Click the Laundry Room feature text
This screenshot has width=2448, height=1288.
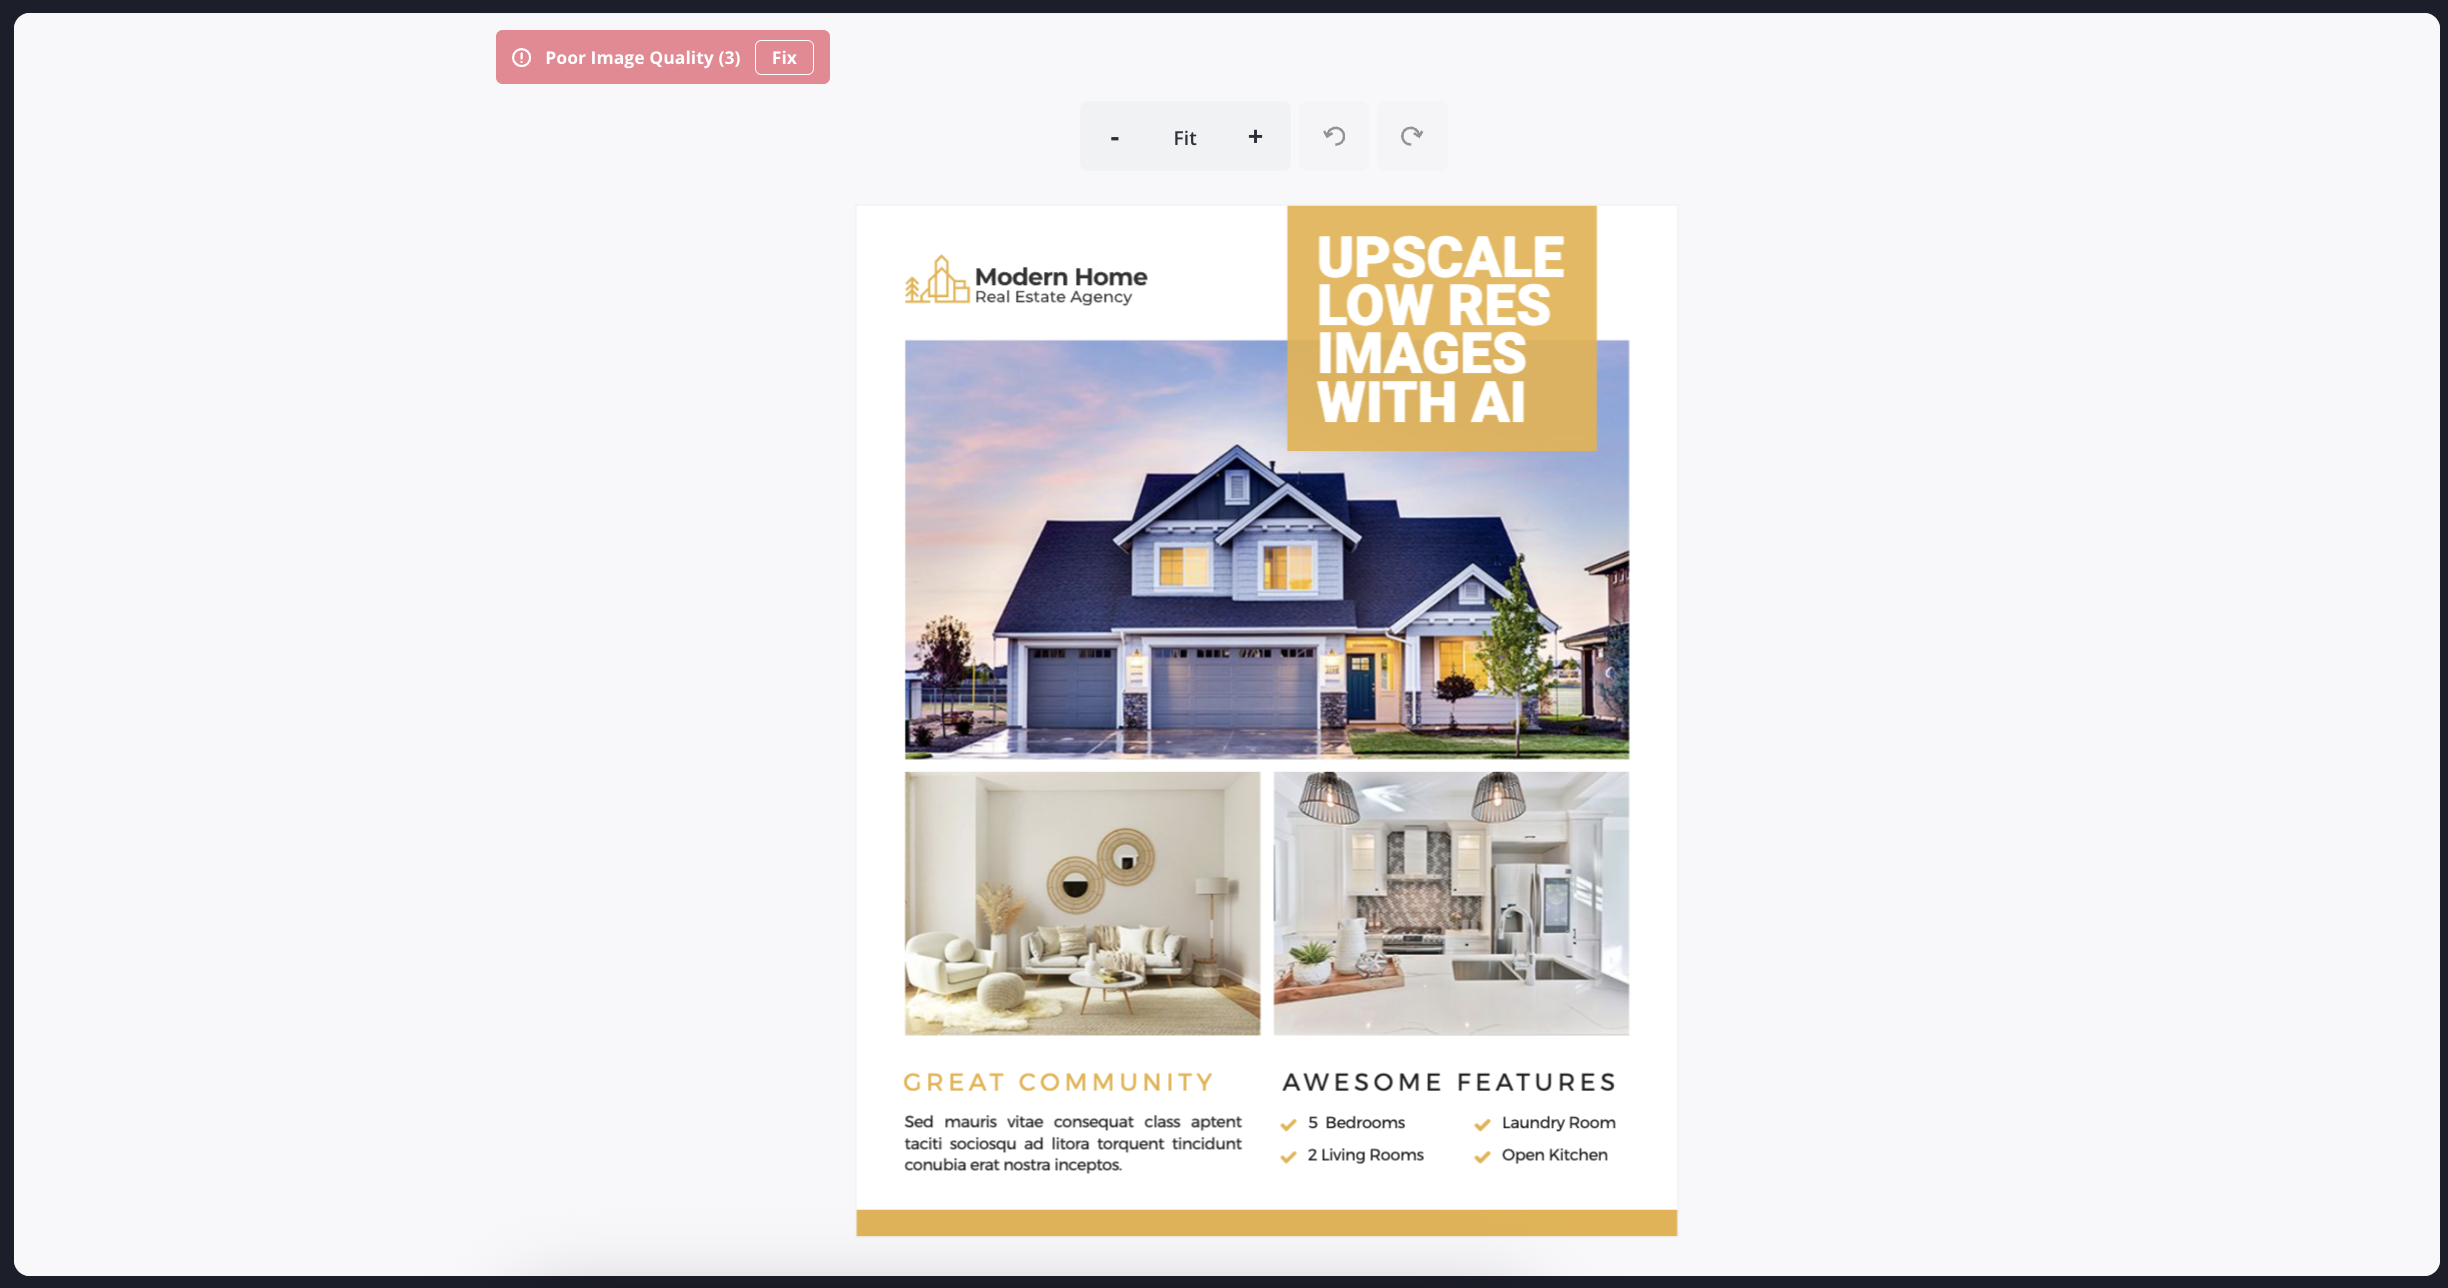point(1558,1122)
